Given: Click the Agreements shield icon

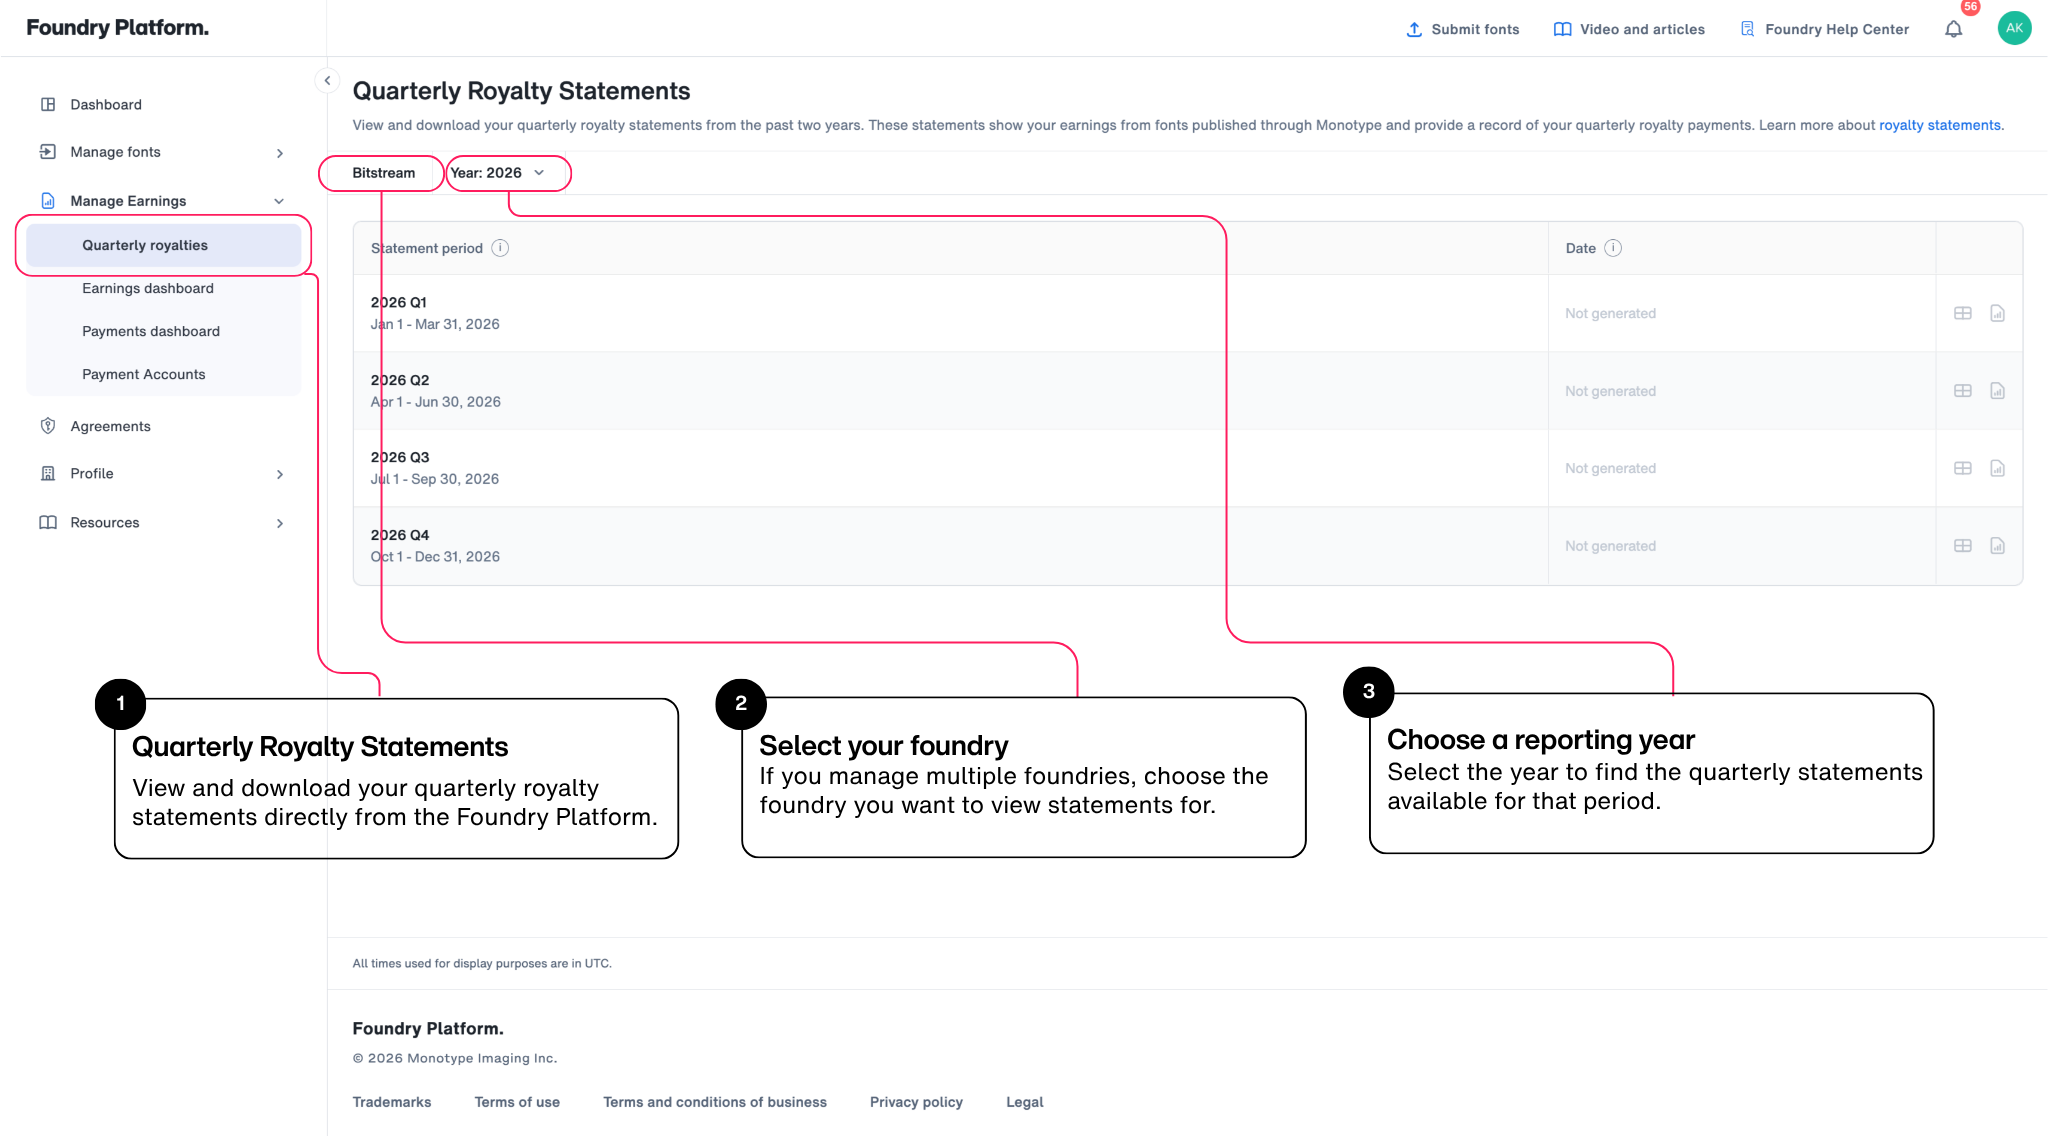Looking at the screenshot, I should tap(48, 426).
